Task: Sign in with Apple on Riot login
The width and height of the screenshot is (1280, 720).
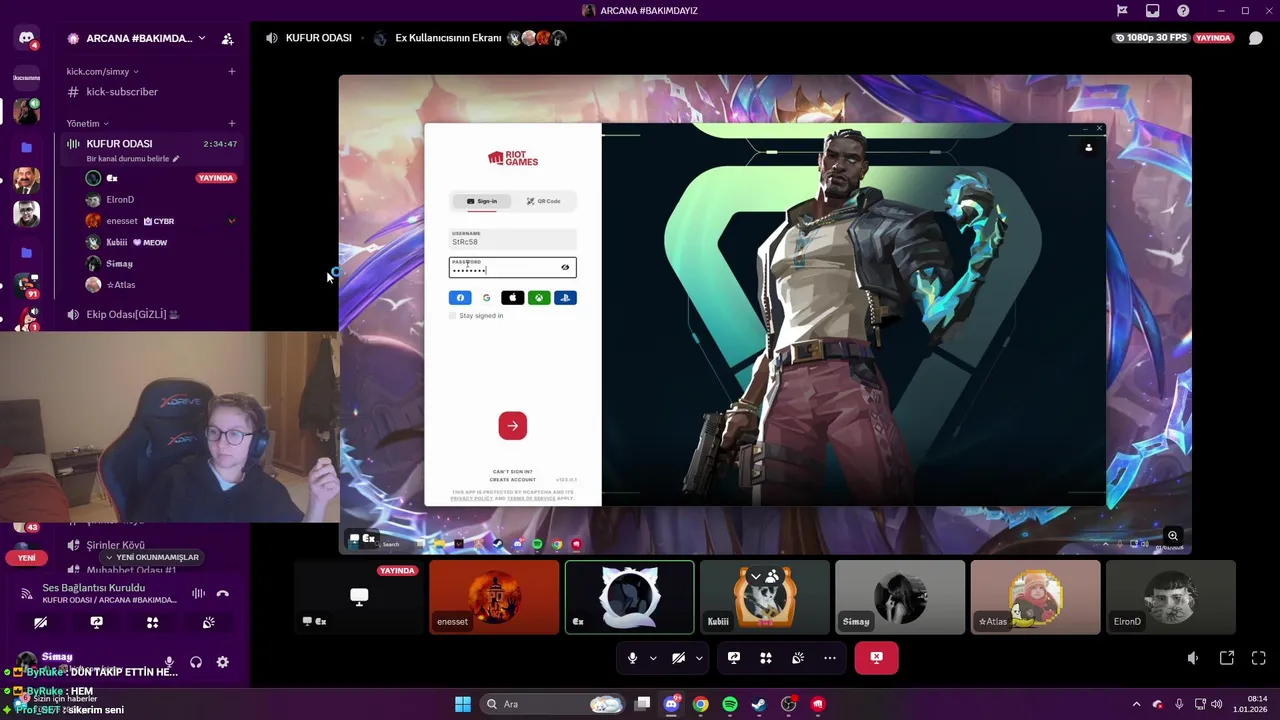Action: [512, 297]
